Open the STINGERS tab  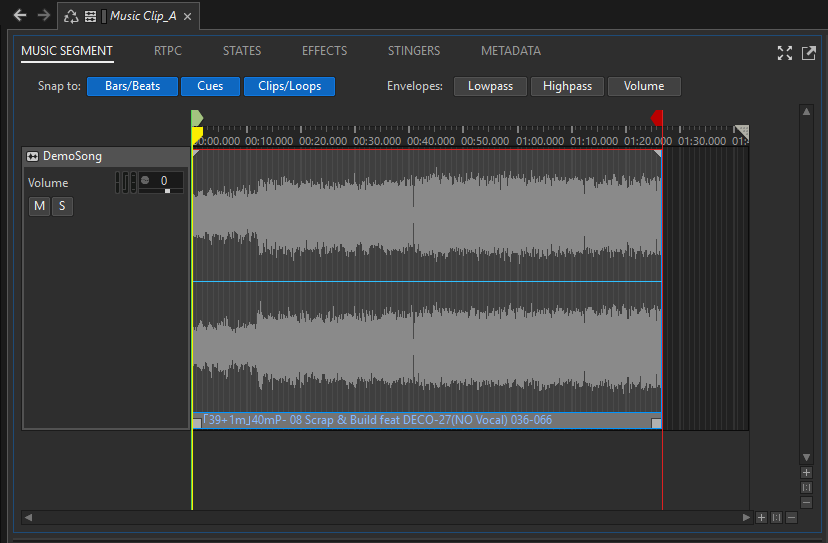414,51
